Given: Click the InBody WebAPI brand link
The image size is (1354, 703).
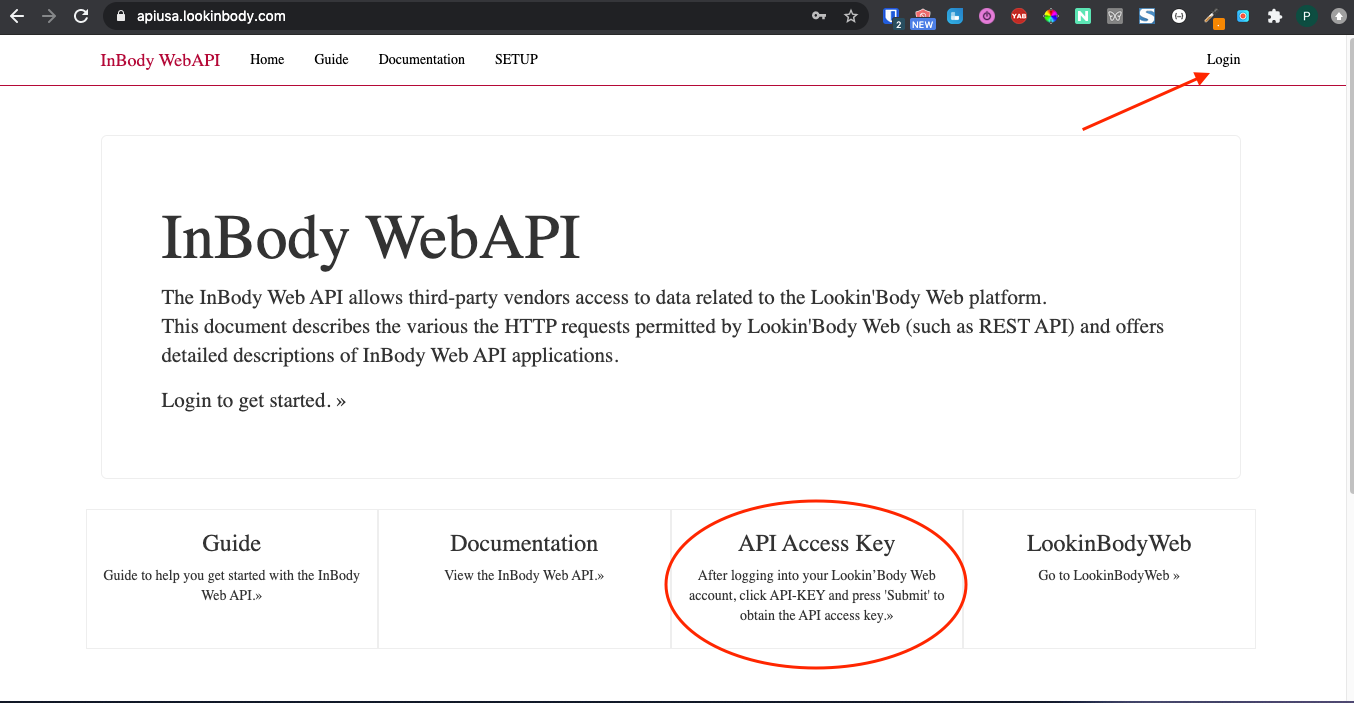Looking at the screenshot, I should pyautogui.click(x=160, y=60).
